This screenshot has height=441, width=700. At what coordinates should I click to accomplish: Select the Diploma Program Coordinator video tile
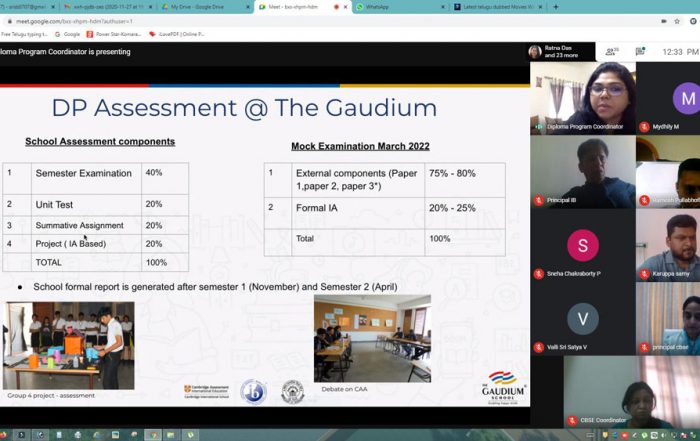pos(583,98)
